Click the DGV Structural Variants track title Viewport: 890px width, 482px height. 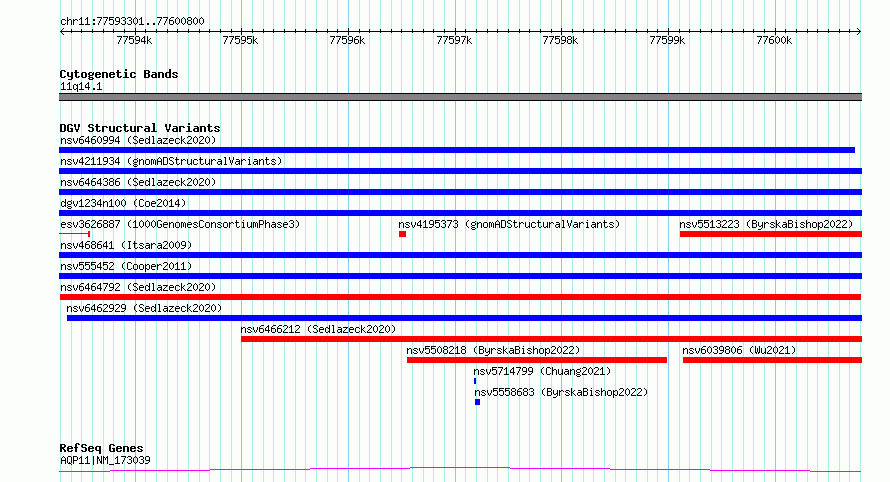140,128
